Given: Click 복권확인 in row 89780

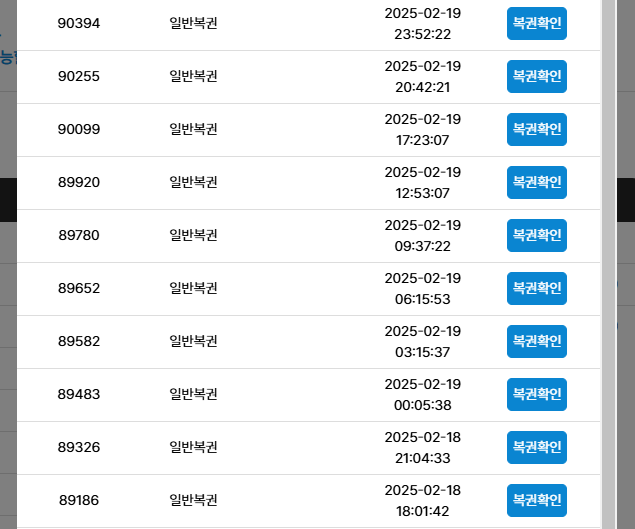Looking at the screenshot, I should pyautogui.click(x=537, y=235).
